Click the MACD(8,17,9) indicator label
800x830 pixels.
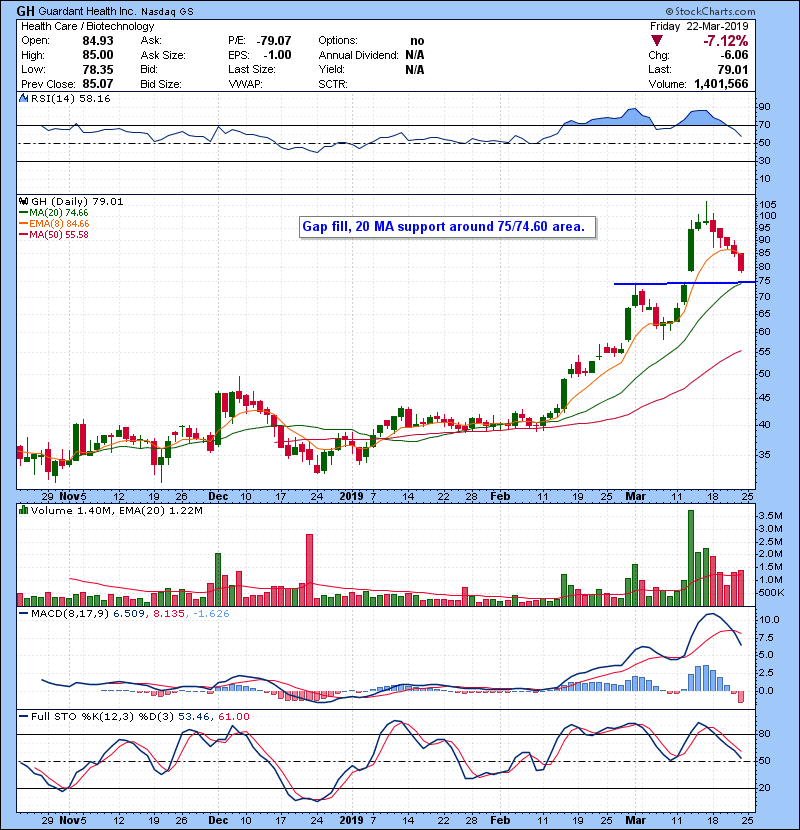tap(70, 614)
